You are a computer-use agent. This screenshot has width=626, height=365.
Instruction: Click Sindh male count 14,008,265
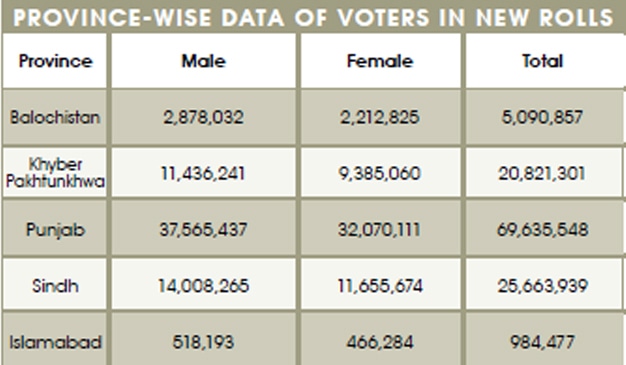click(204, 286)
